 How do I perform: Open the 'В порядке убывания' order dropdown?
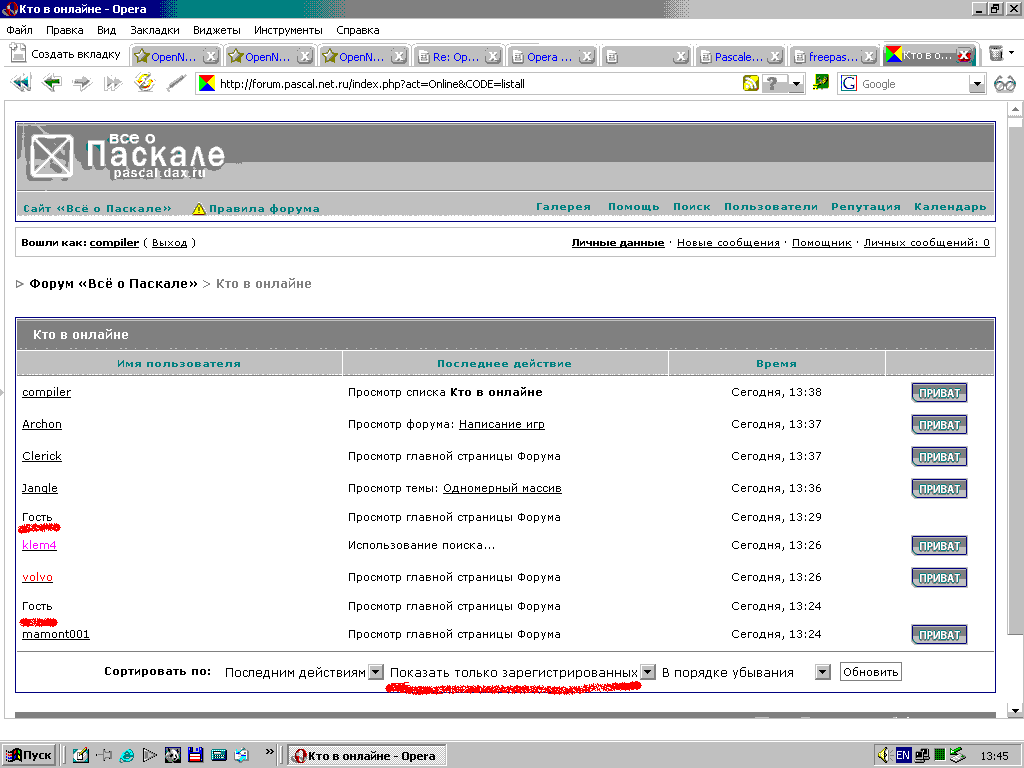pyautogui.click(x=823, y=673)
